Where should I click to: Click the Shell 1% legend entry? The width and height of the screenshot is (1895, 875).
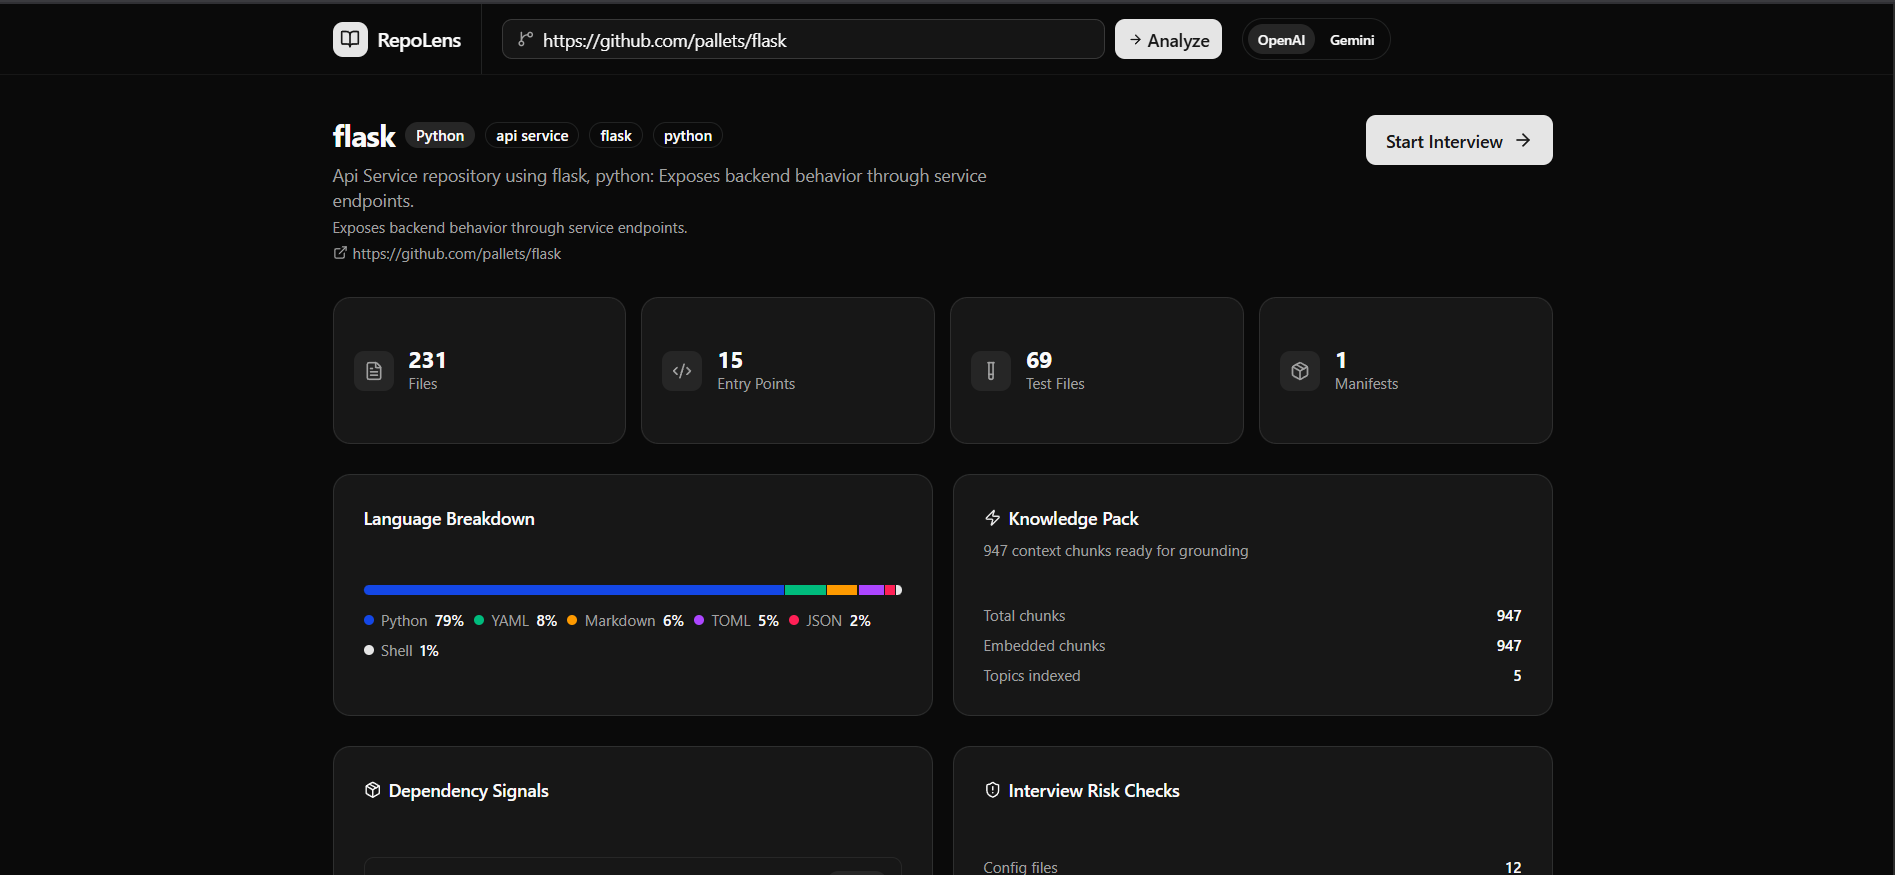point(401,651)
